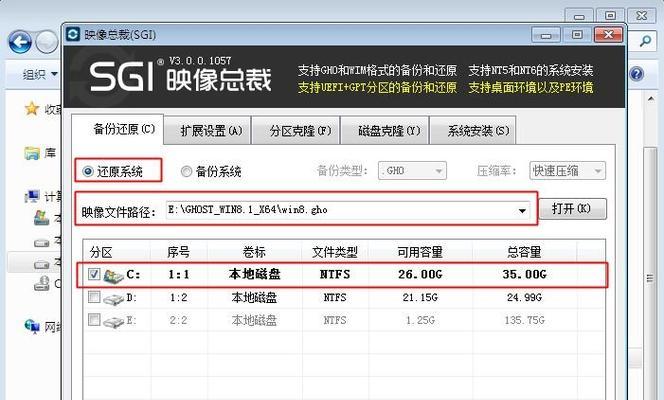Click the Explorer scrollbar up arrow
This screenshot has width=664, height=400.
(x=650, y=99)
